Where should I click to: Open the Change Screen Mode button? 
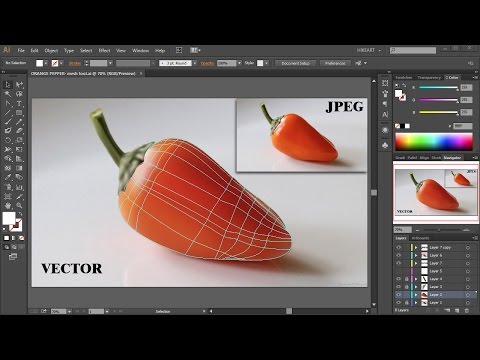pos(13,257)
